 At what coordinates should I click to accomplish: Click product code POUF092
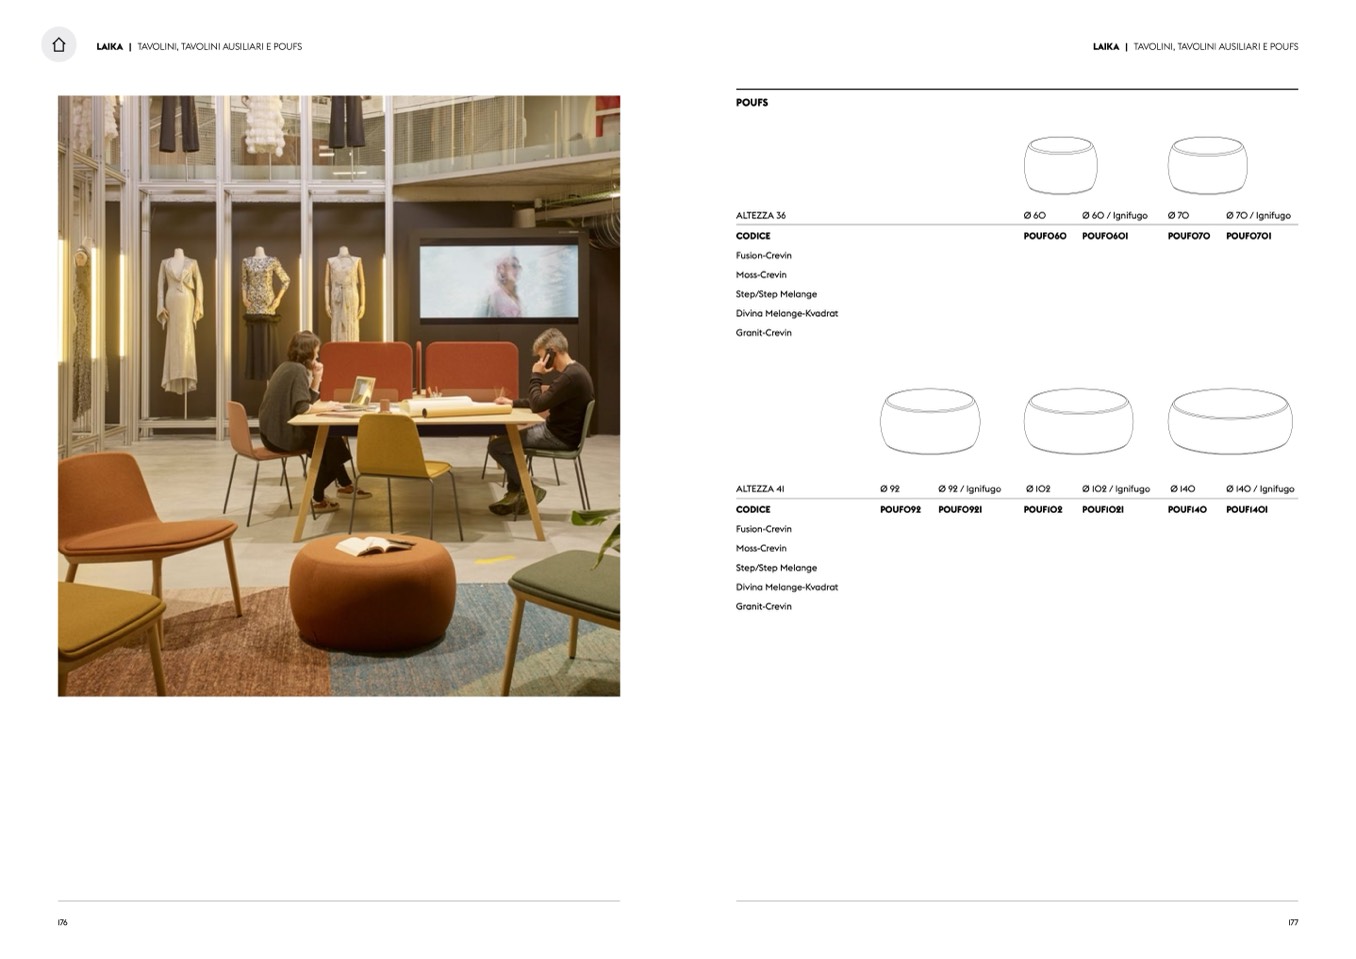tap(900, 510)
